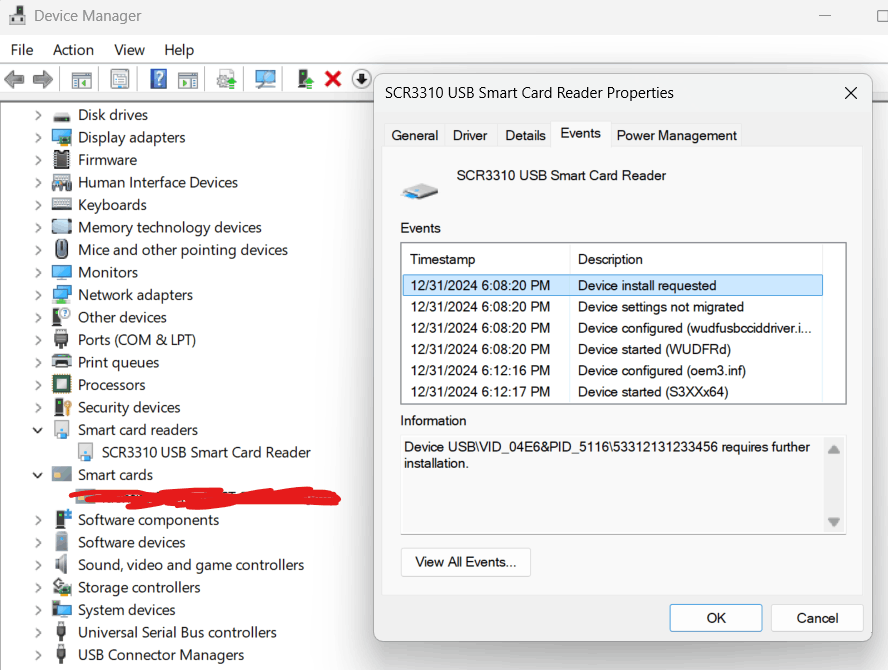Click the Update device driver toolbar icon
Screen dimensions: 888x670
[227, 79]
